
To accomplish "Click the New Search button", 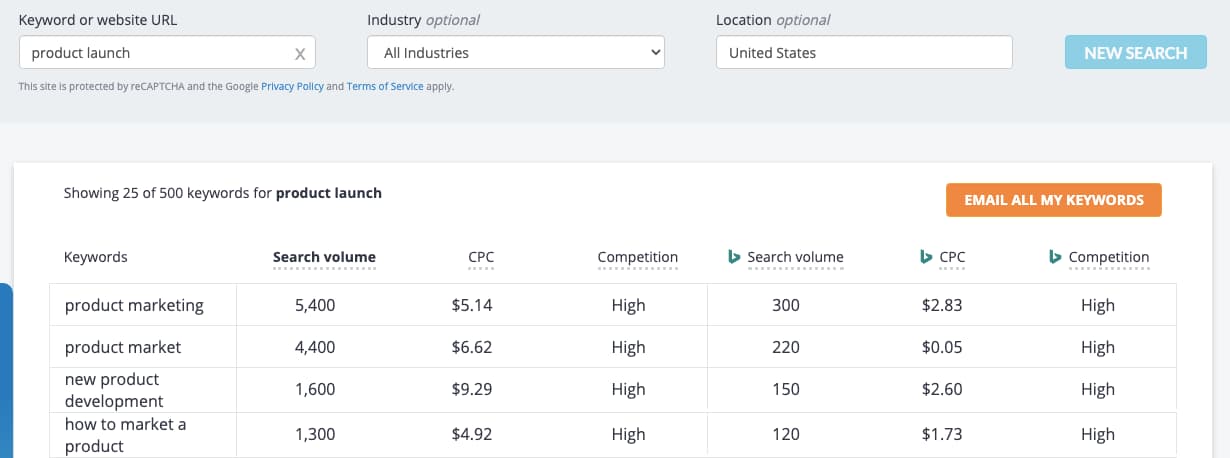I will point(1136,53).
